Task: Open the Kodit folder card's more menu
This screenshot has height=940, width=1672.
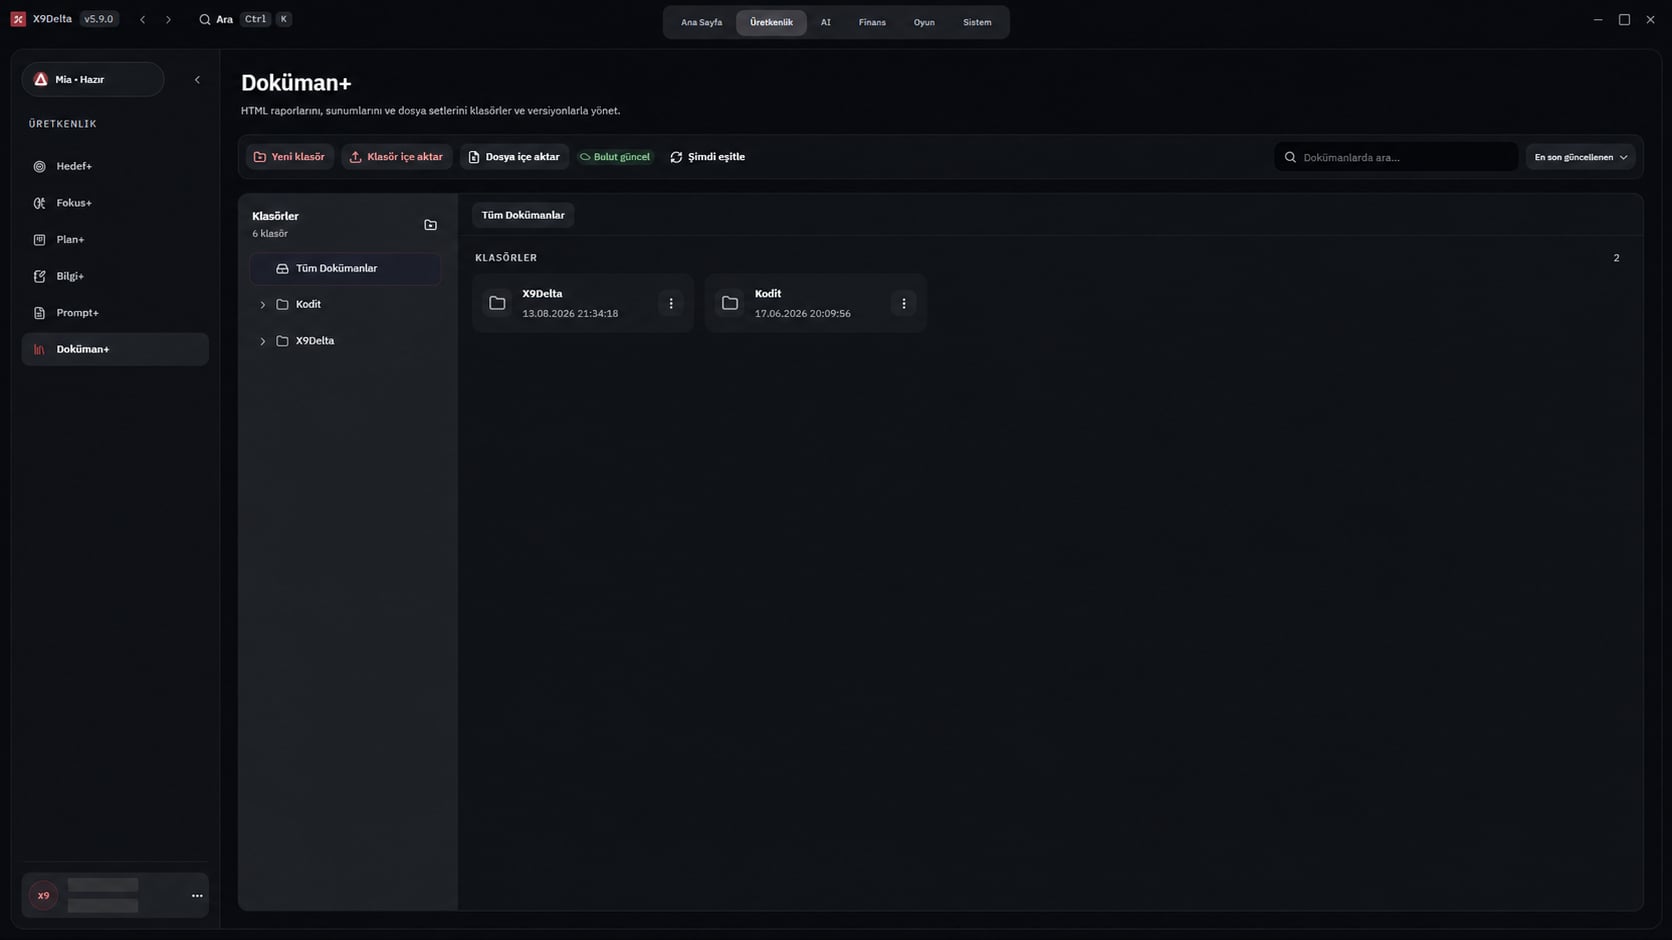Action: (904, 303)
